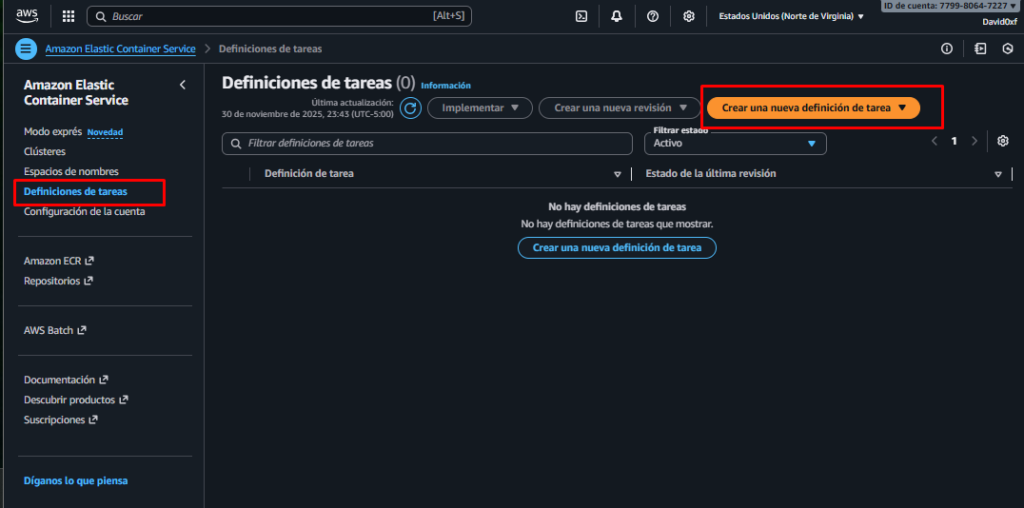This screenshot has width=1024, height=508.
Task: Open table preferences gear icon
Action: pos(1003,141)
